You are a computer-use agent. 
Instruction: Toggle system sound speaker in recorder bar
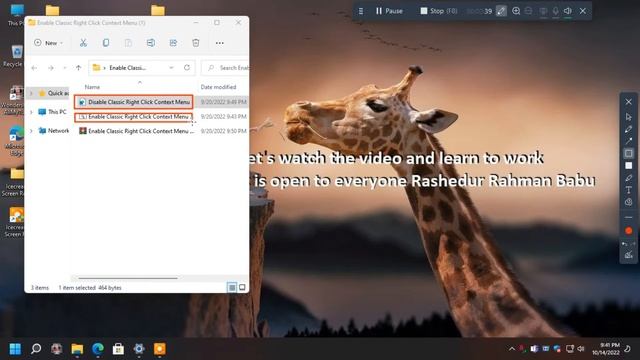[x=568, y=11]
